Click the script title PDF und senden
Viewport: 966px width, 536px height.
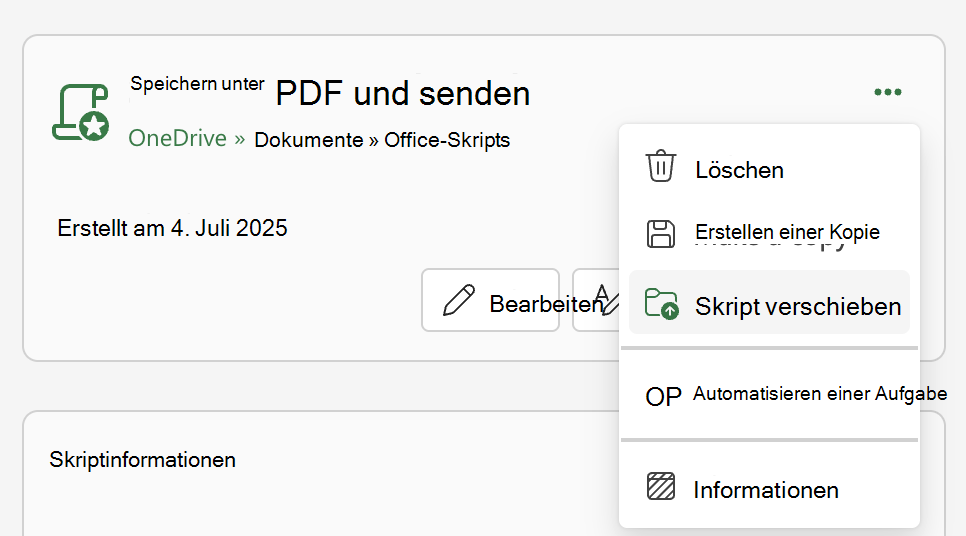point(402,94)
